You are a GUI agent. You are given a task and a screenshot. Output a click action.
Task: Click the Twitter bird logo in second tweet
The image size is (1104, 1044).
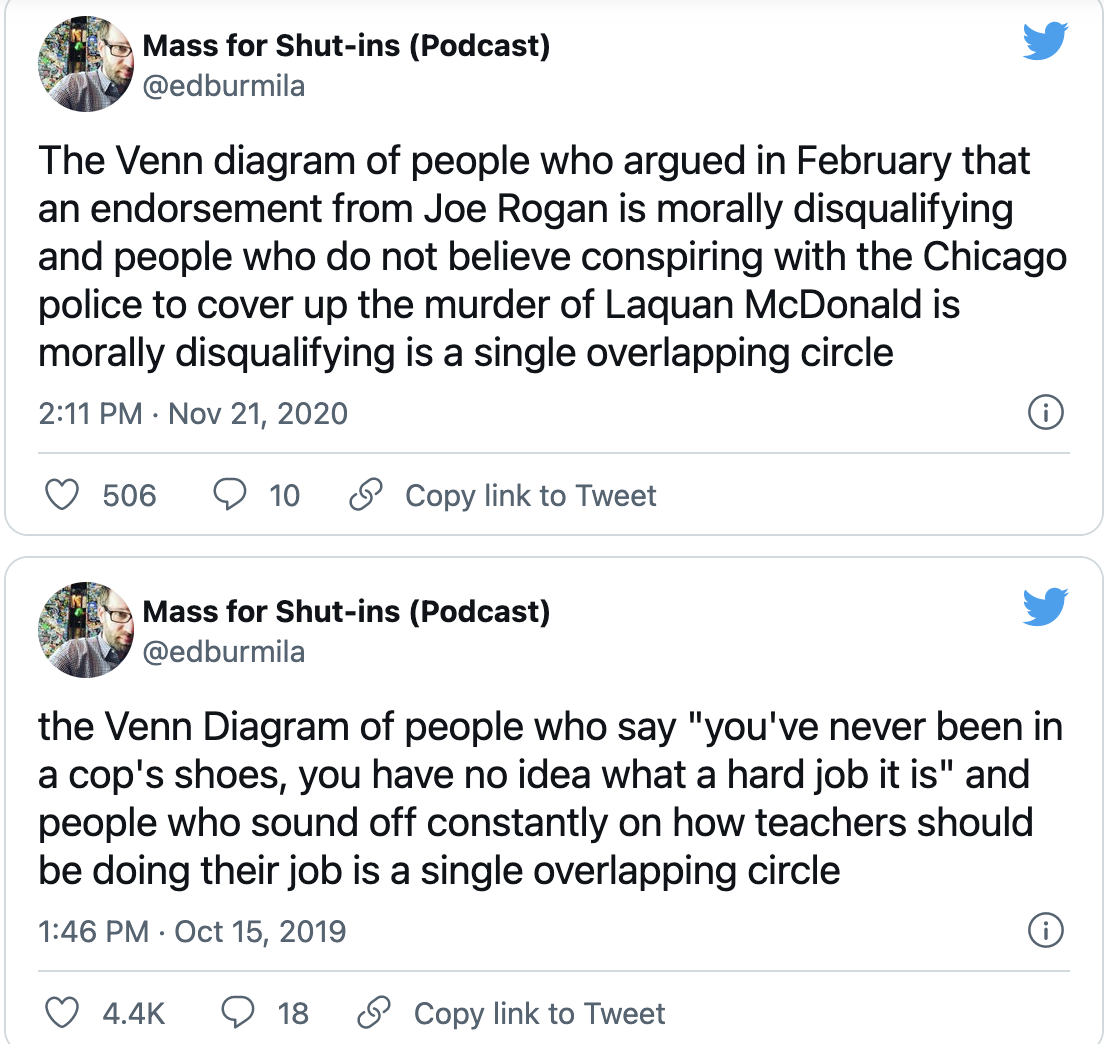tap(1046, 607)
